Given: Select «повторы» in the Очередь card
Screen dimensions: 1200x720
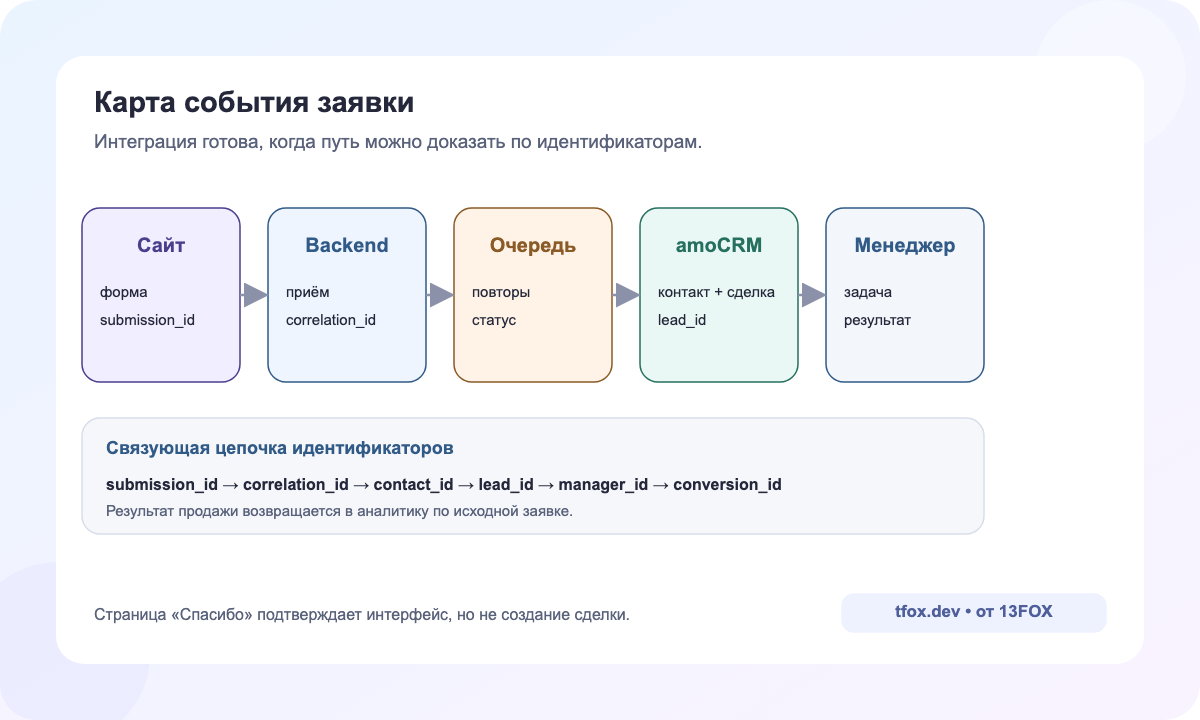Looking at the screenshot, I should click(x=501, y=292).
